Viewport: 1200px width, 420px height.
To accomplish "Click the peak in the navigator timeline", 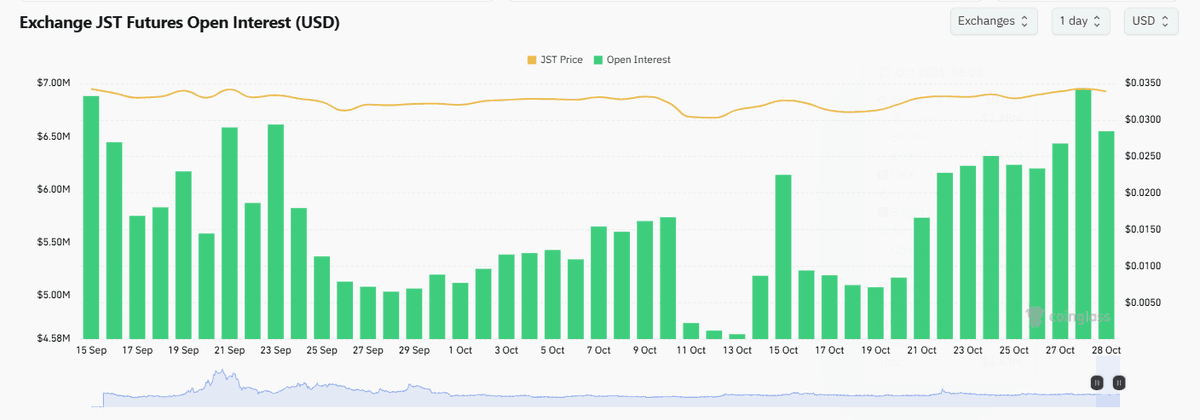I will point(216,375).
